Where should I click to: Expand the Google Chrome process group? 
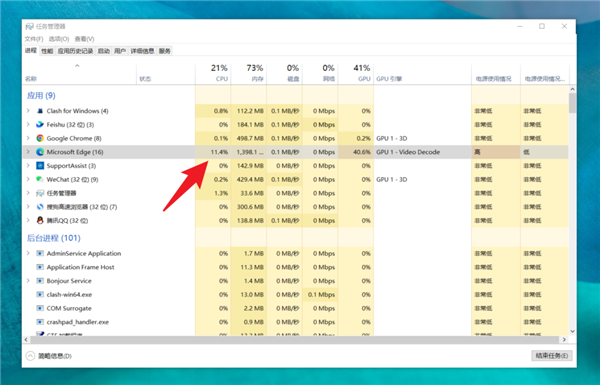28,138
